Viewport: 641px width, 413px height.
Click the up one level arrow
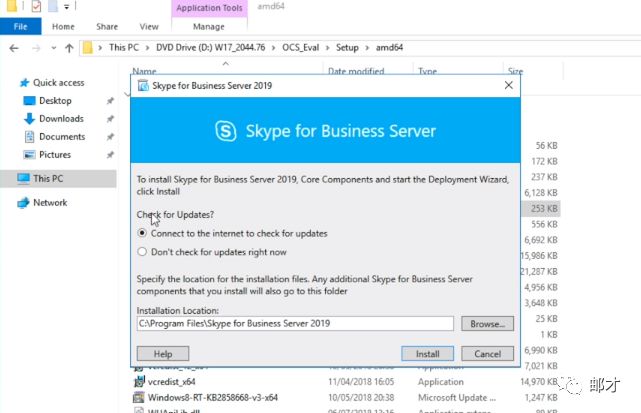point(69,47)
